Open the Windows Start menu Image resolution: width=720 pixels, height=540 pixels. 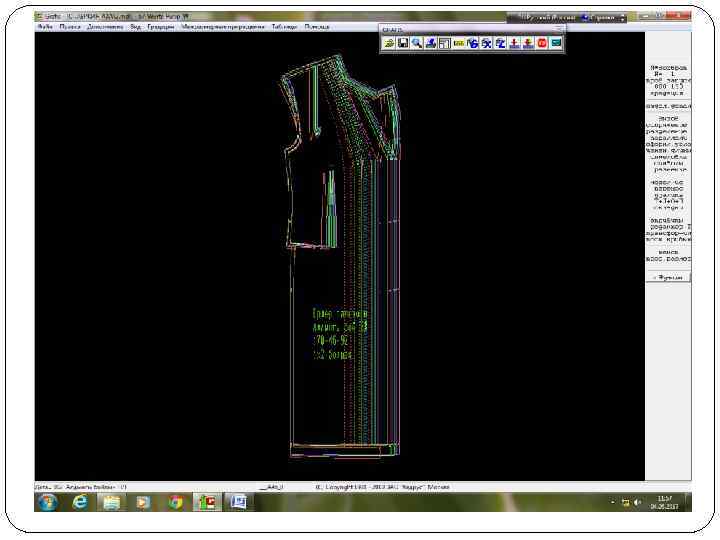click(x=48, y=502)
